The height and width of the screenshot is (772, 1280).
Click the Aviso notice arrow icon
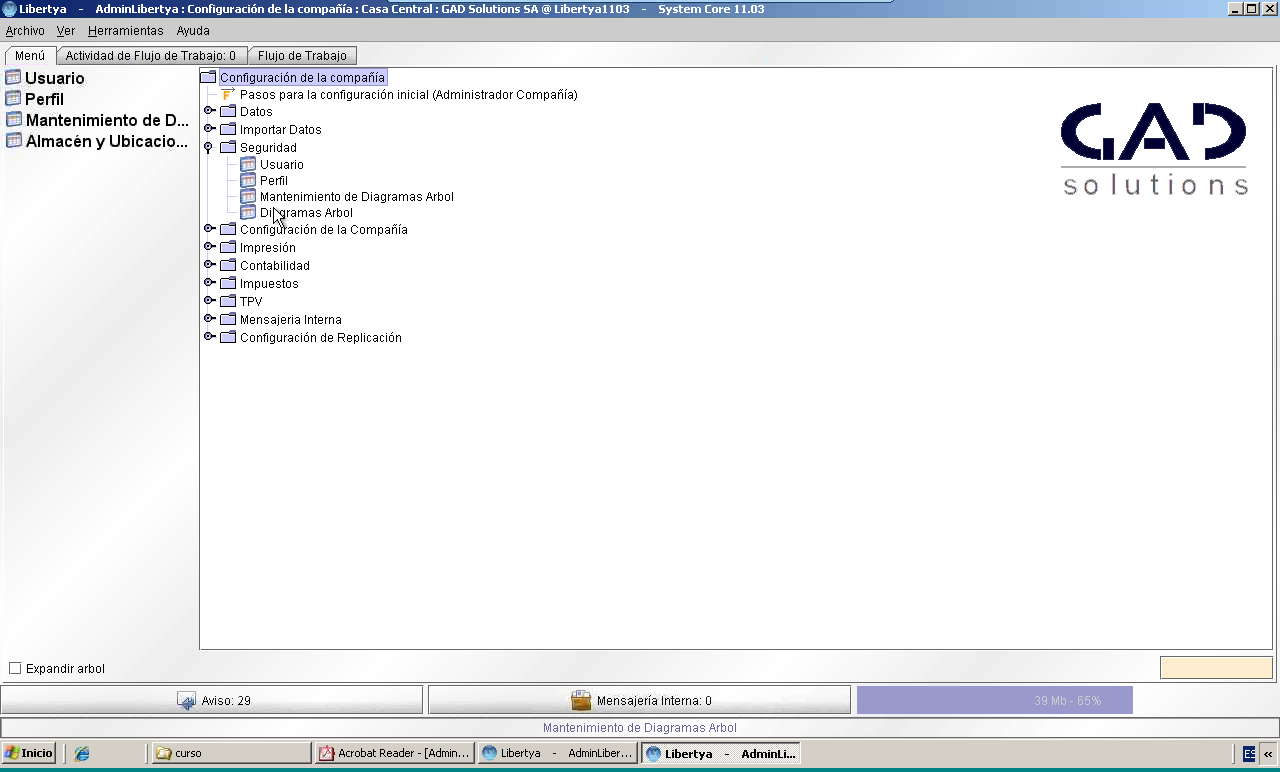pos(186,701)
